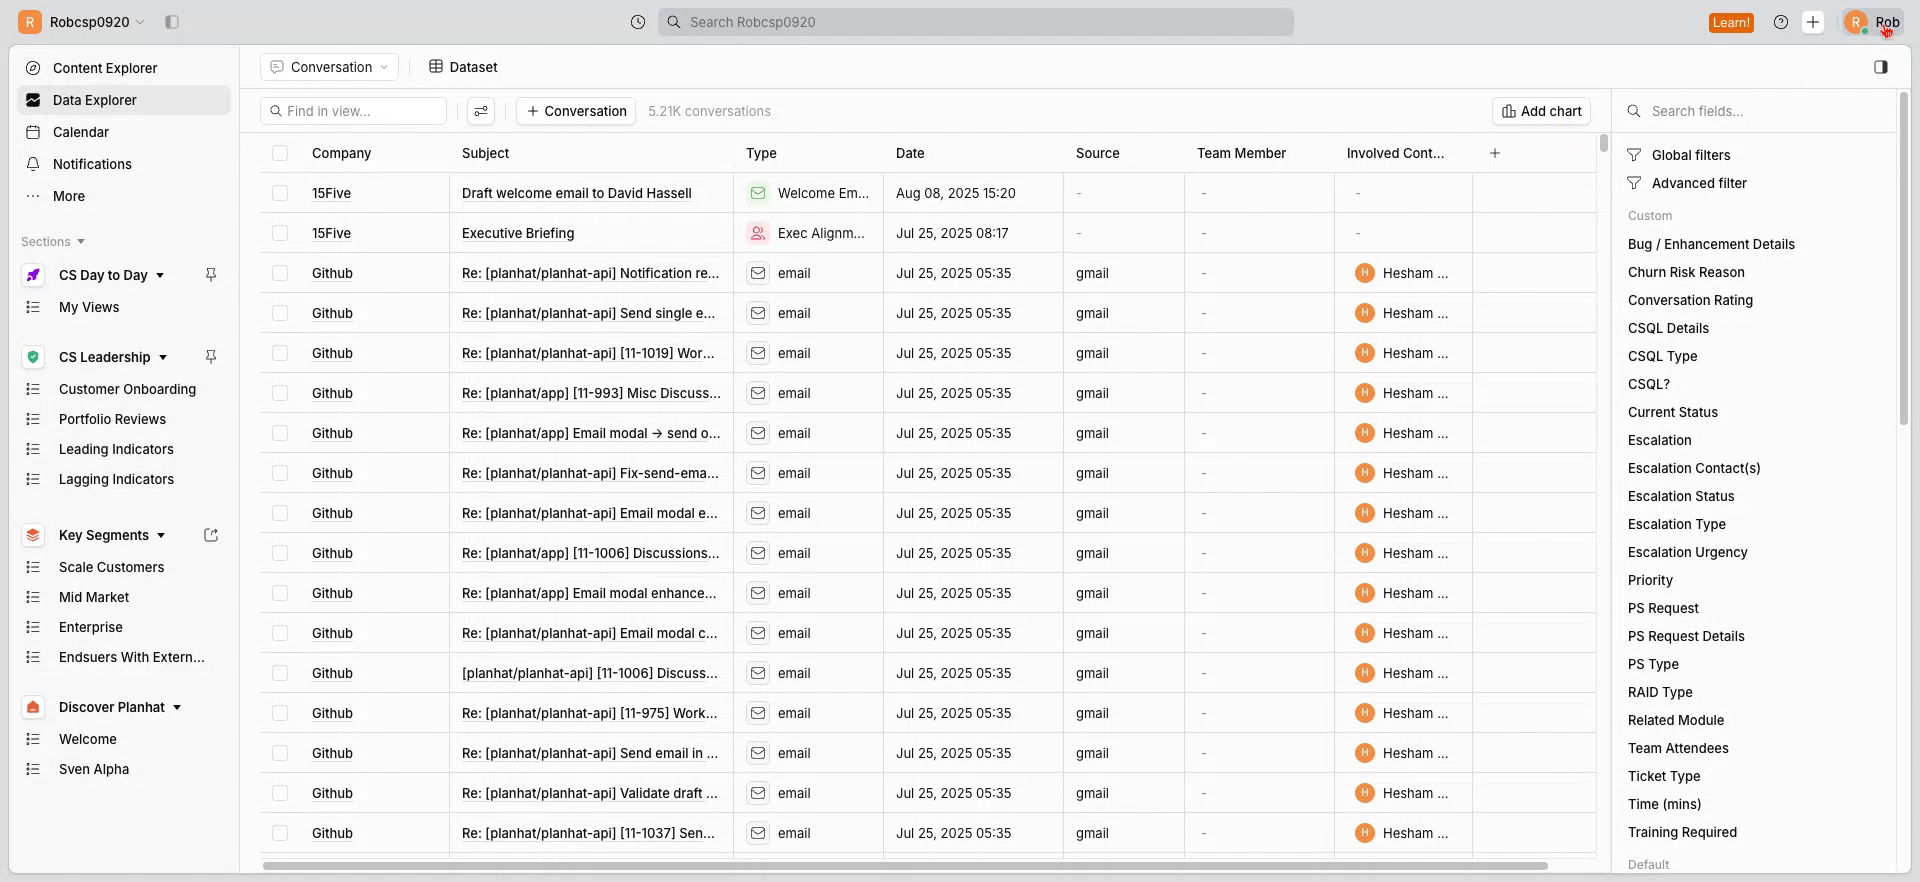This screenshot has width=1920, height=882.
Task: Open the 15Five company link in Executive Briefing row
Action: (x=331, y=233)
